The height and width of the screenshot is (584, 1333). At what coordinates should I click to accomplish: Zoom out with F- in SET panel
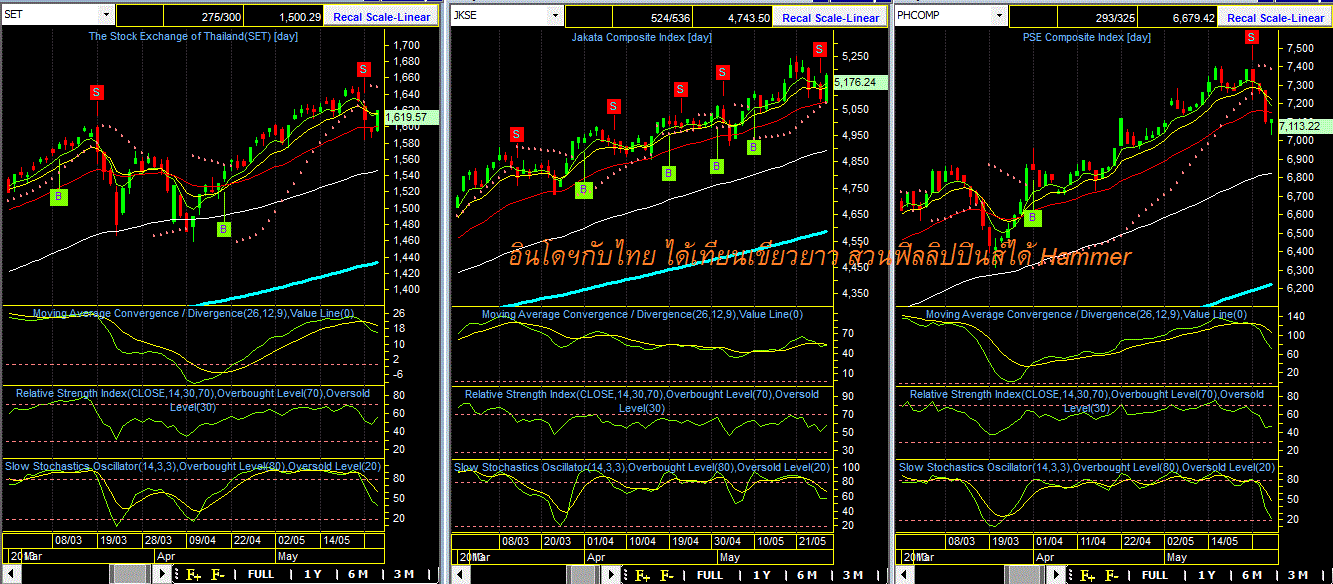click(x=217, y=575)
